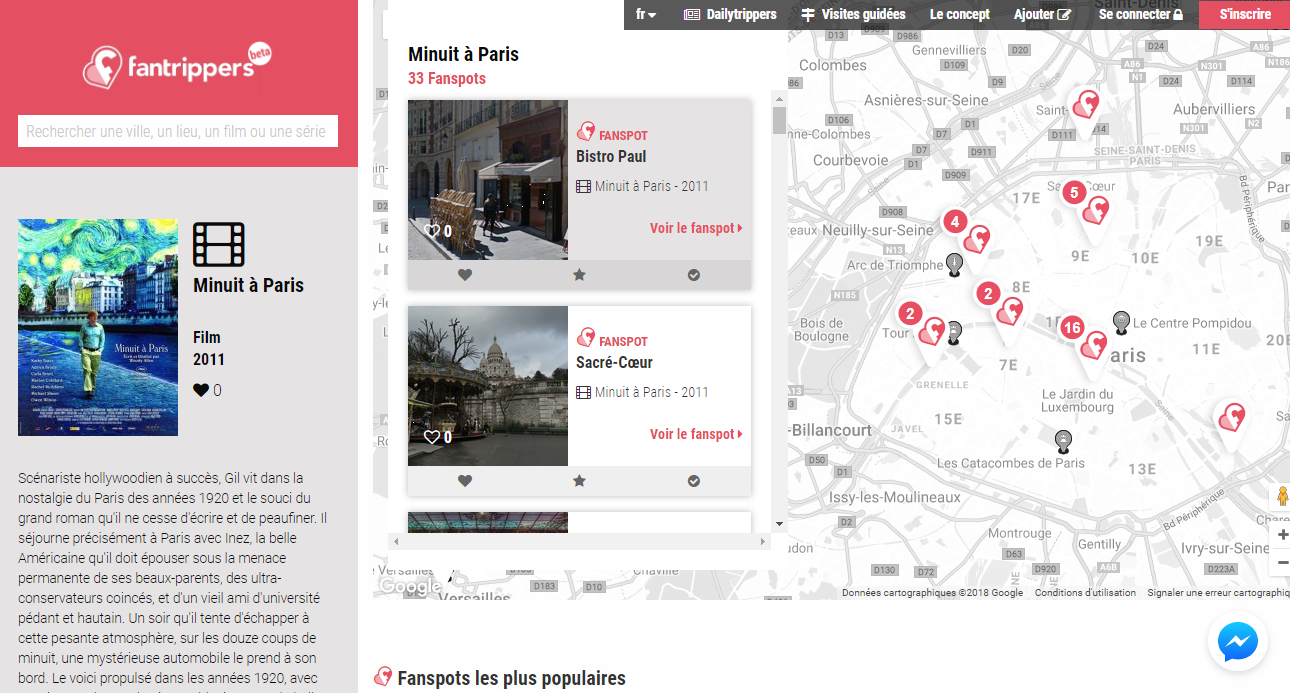Click the Arc de Triomphe landmark pin
The image size is (1290, 693).
955,264
